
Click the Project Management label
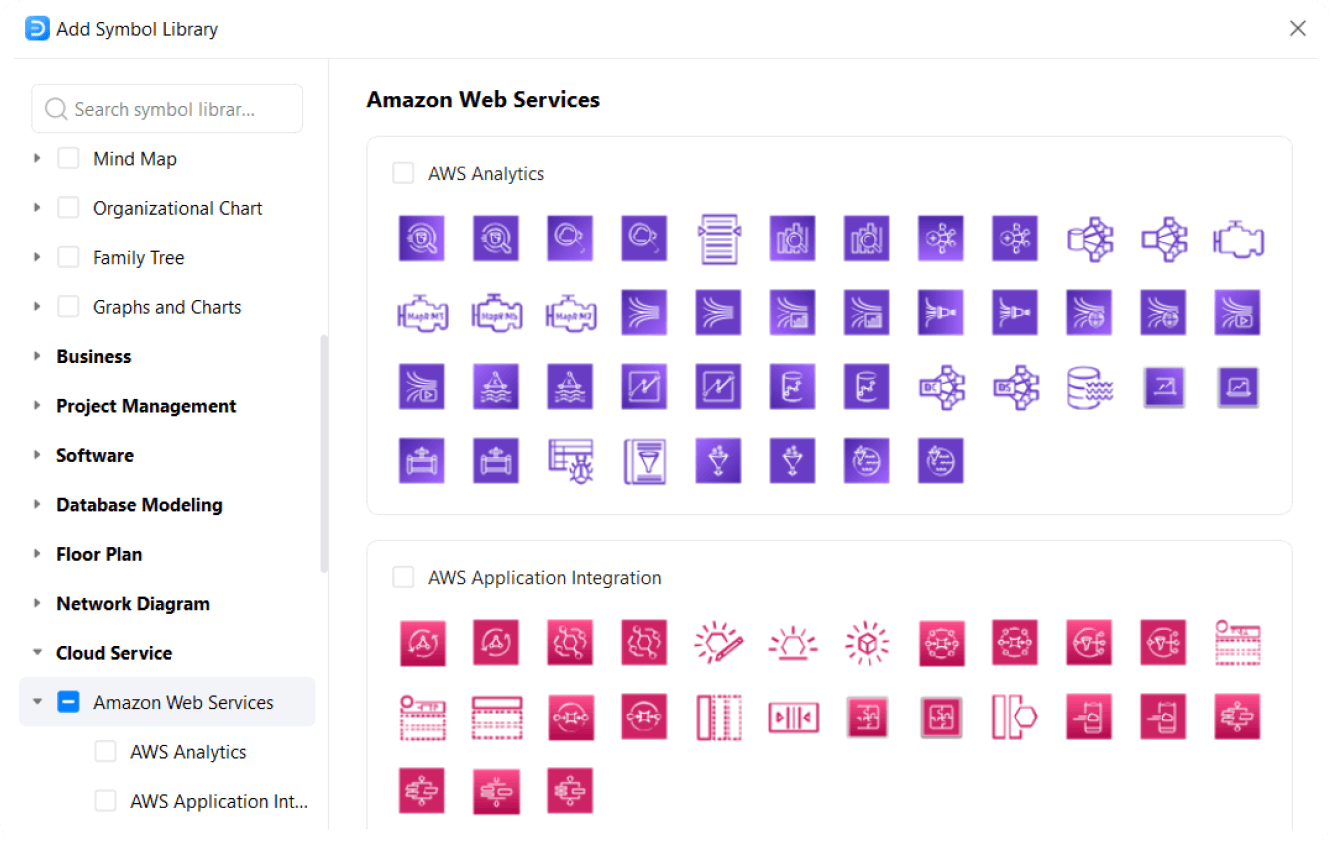(x=146, y=406)
